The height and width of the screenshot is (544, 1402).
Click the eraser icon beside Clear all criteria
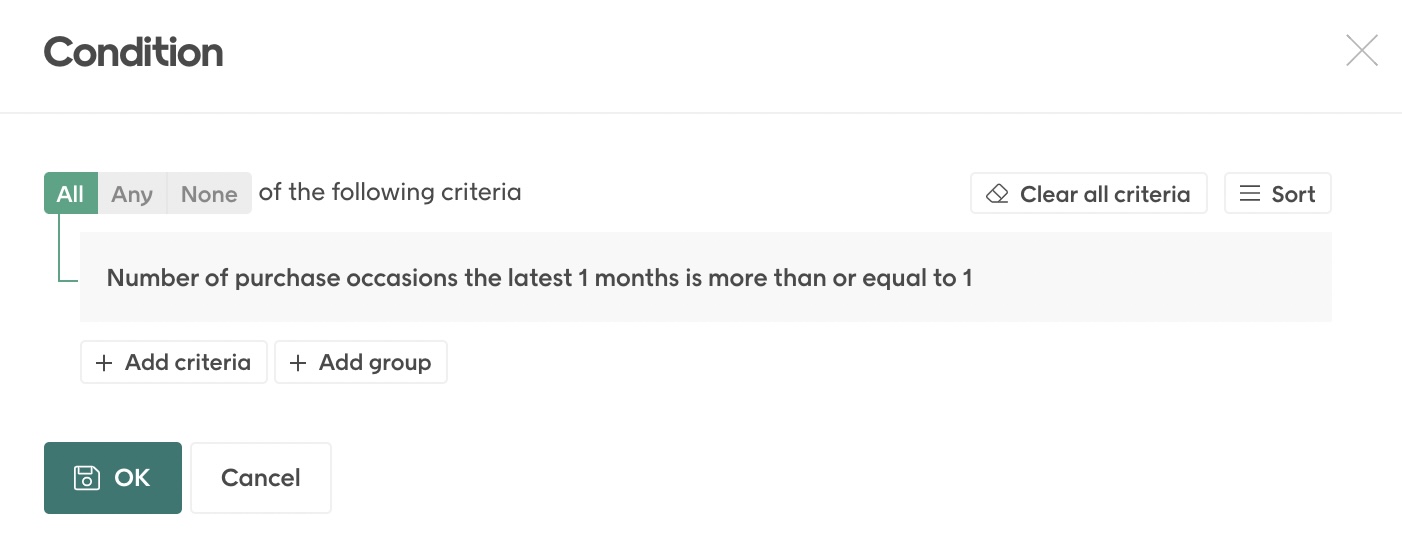[997, 194]
